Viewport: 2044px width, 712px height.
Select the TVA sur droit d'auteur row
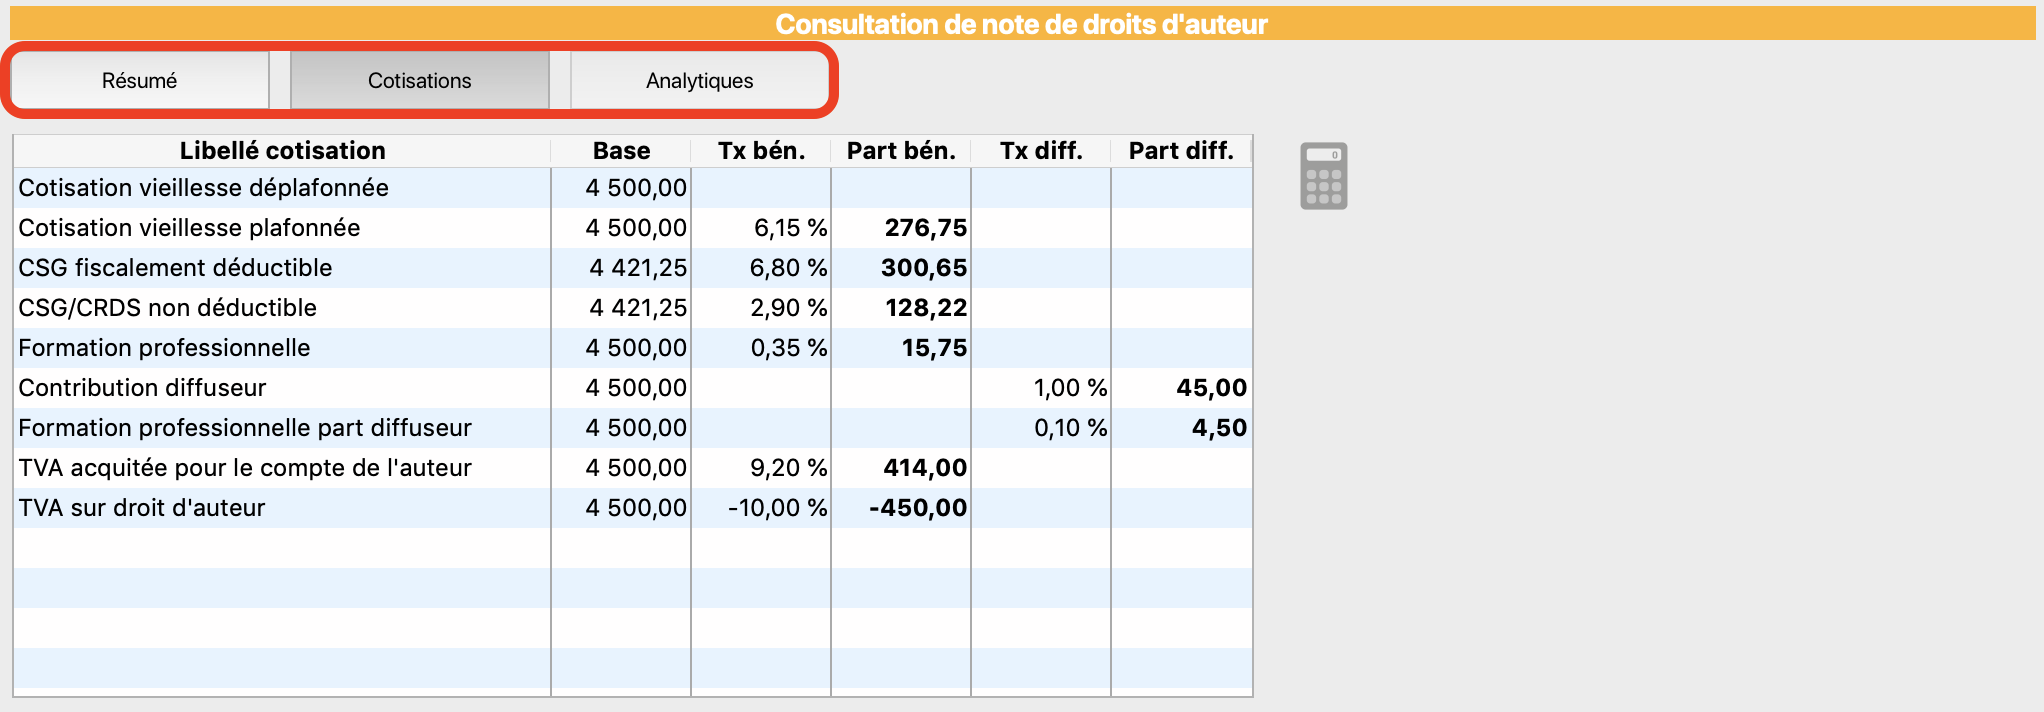click(x=632, y=508)
